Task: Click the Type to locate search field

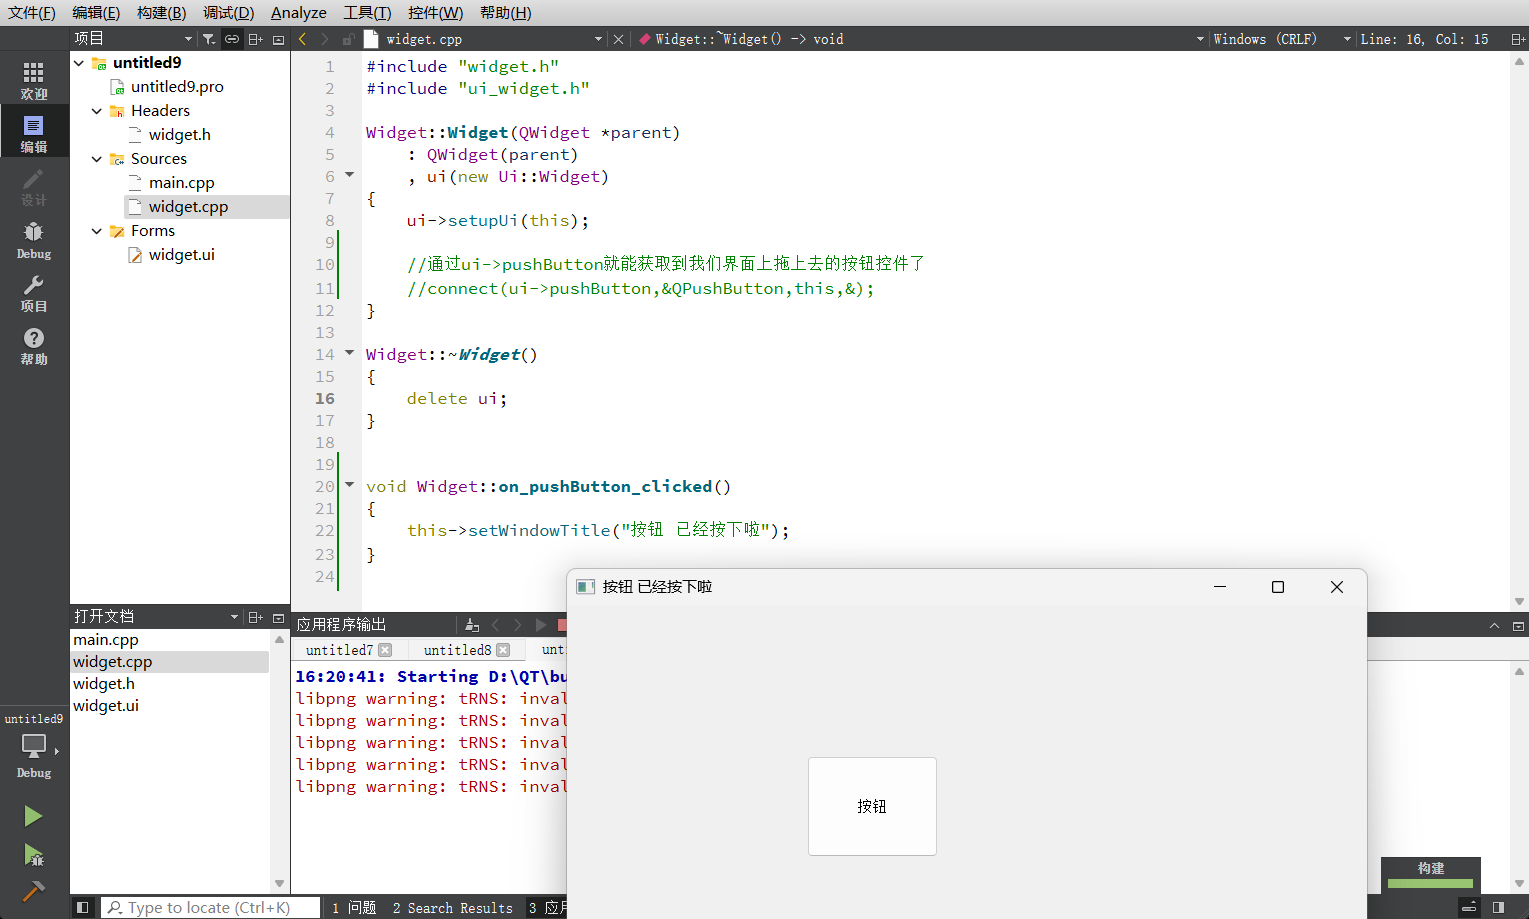Action: tap(210, 907)
